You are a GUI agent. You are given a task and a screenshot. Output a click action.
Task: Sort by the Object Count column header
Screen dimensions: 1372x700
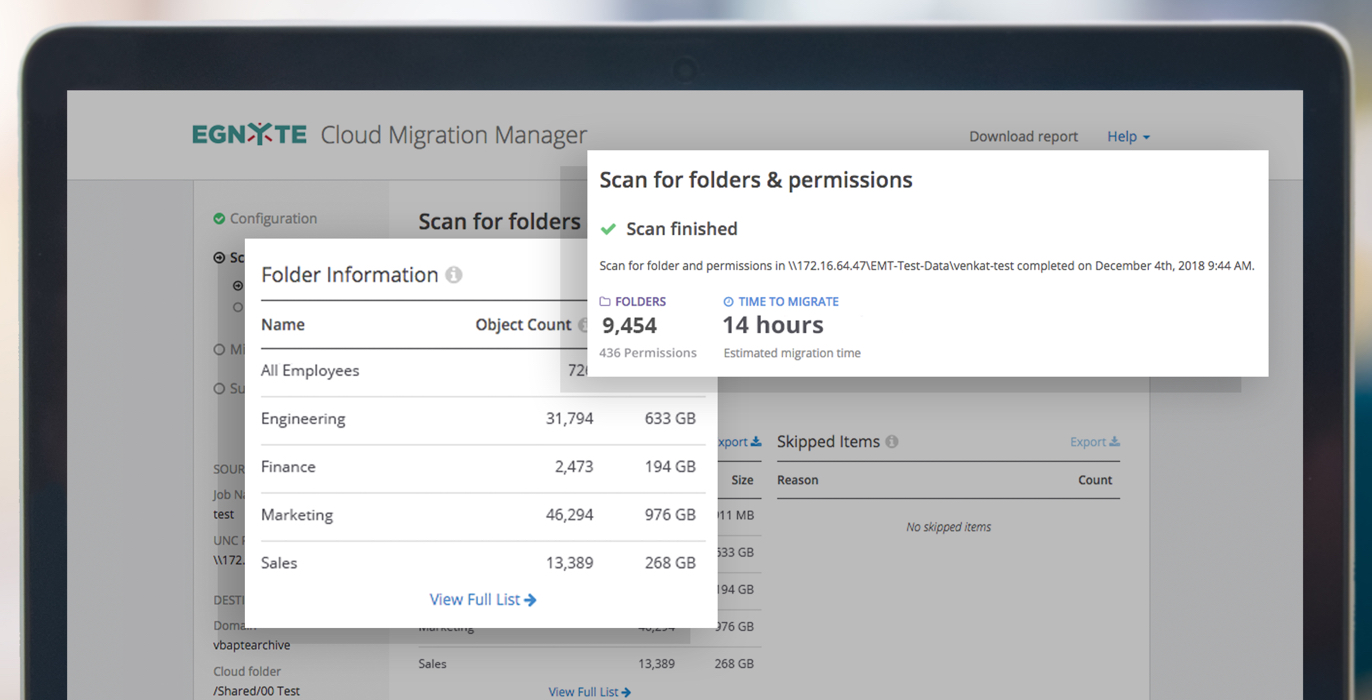[x=523, y=325]
